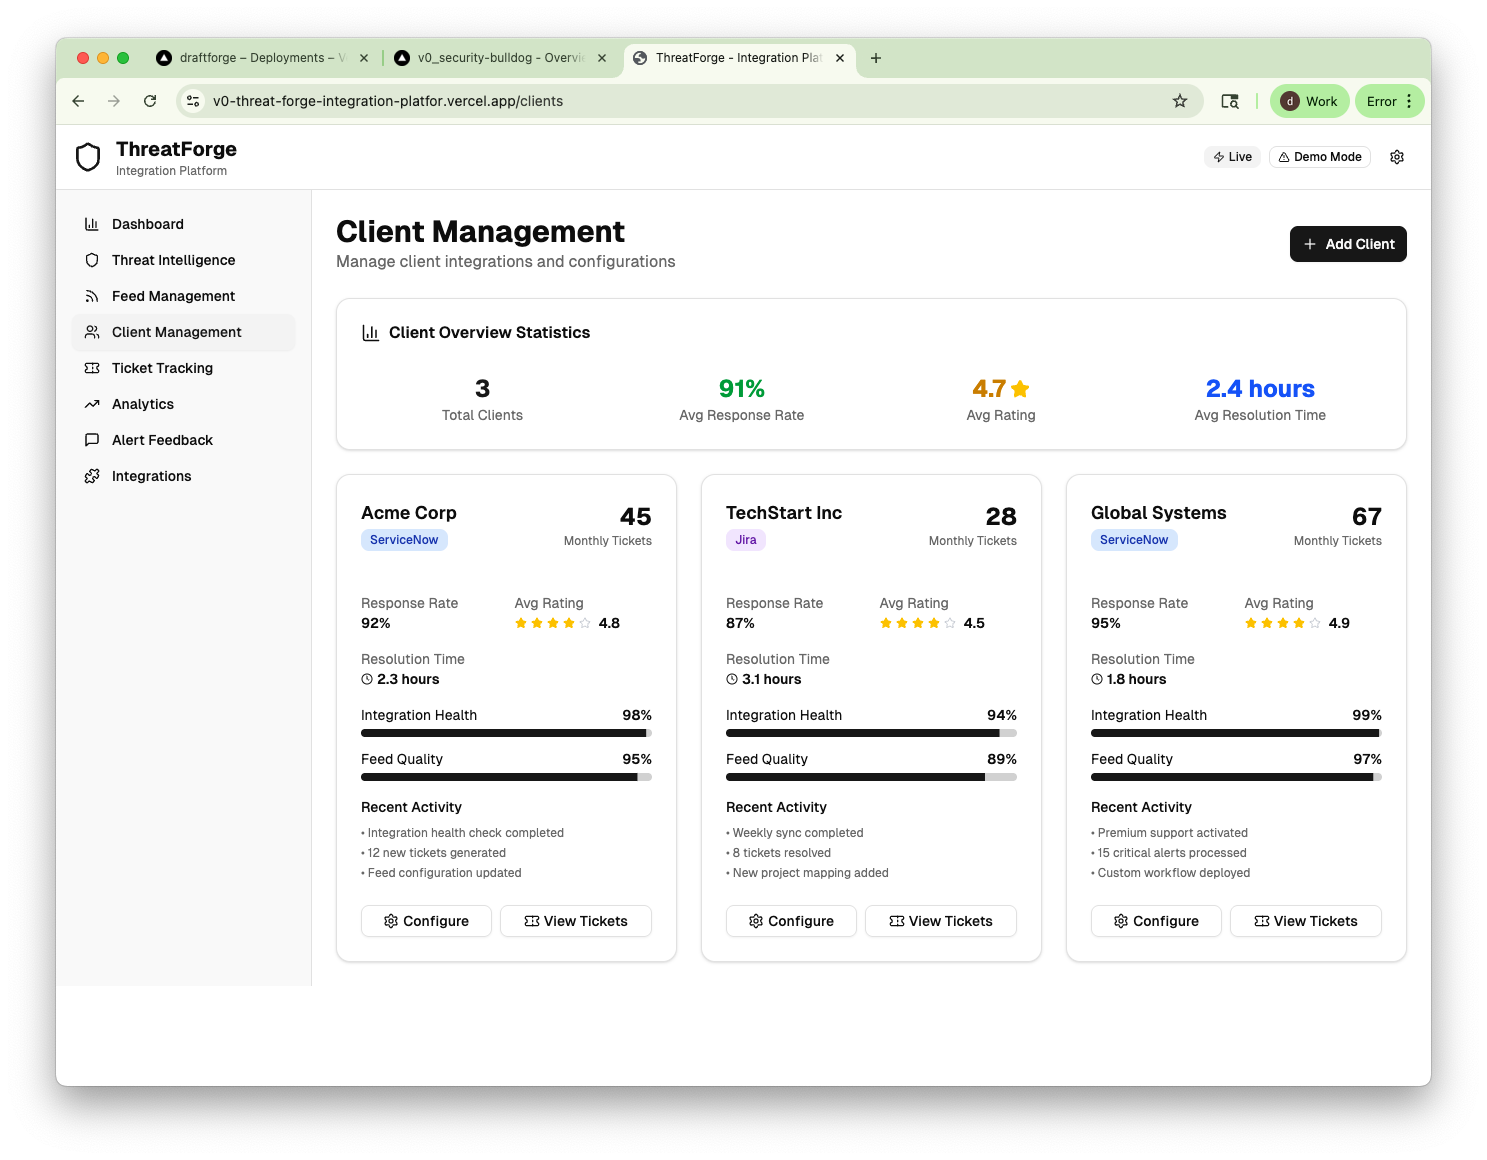Click the tab search icon in toolbar
1487x1160 pixels.
coord(1230,101)
